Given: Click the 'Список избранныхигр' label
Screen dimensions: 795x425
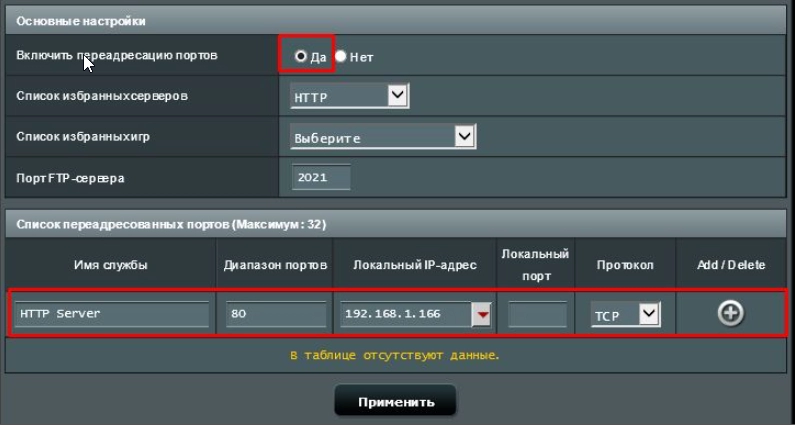Looking at the screenshot, I should [83, 137].
